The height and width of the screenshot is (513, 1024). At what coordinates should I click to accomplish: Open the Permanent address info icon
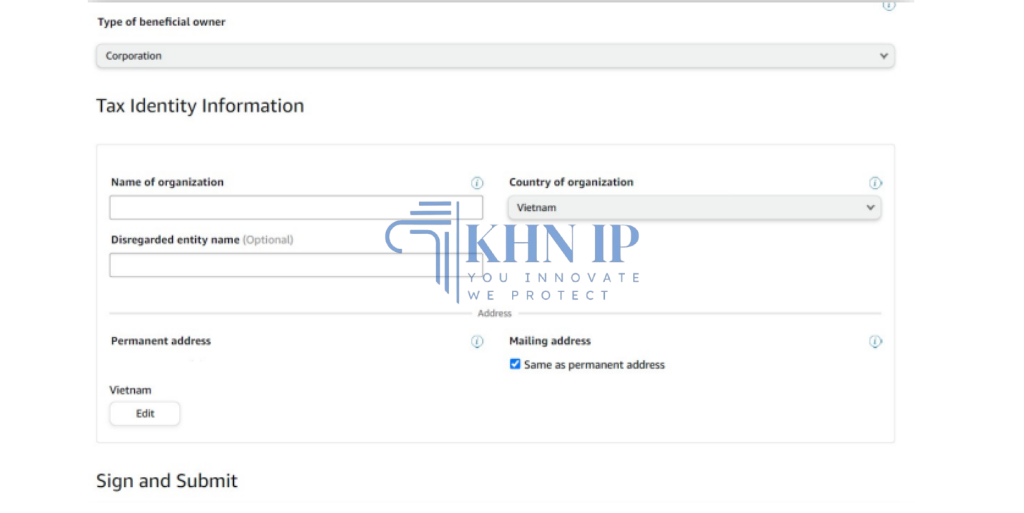click(x=477, y=342)
